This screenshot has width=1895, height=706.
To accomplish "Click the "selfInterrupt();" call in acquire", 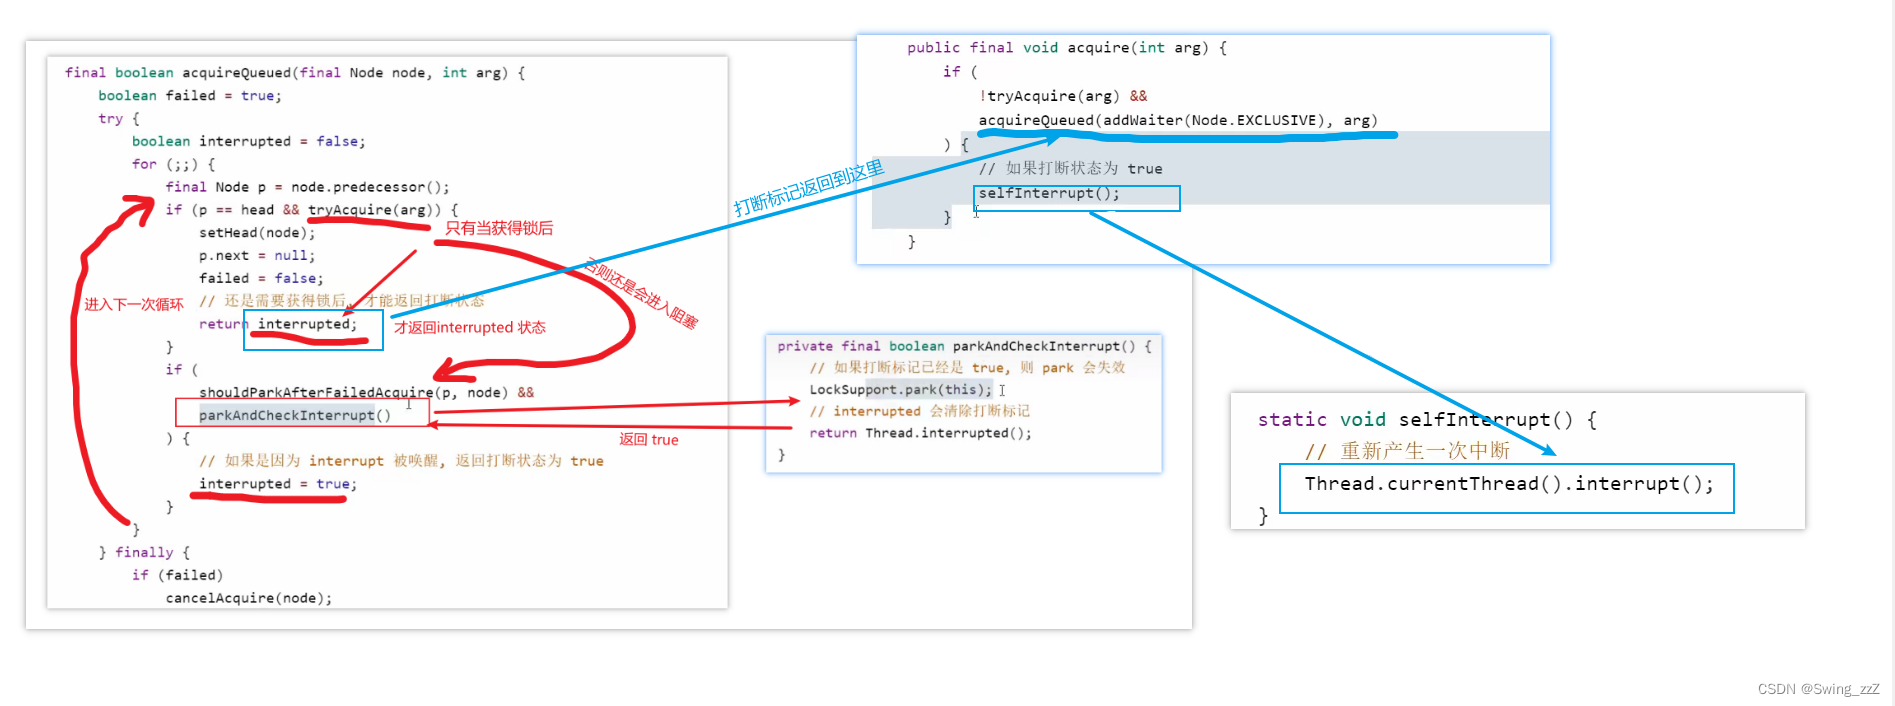I will point(1049,193).
